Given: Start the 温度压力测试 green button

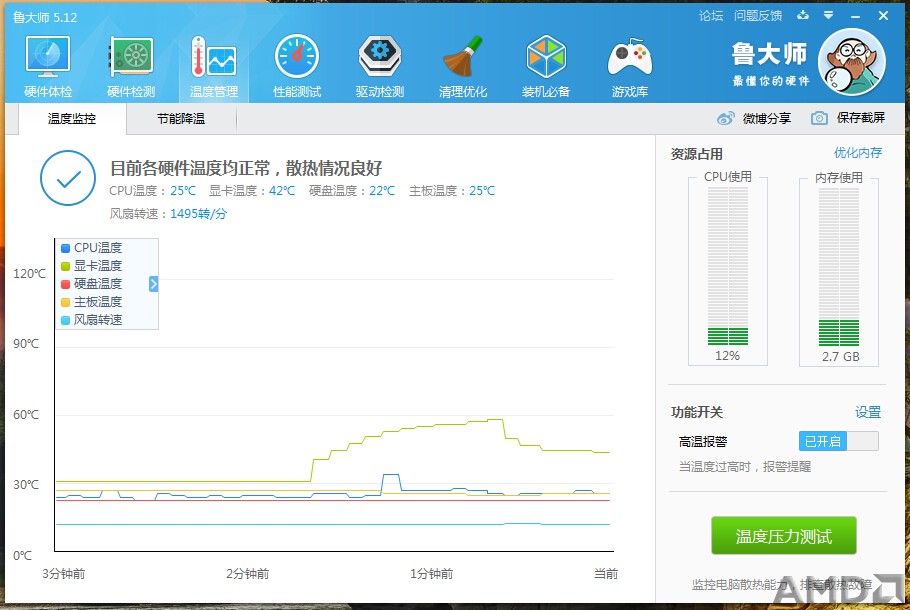Looking at the screenshot, I should (x=783, y=536).
